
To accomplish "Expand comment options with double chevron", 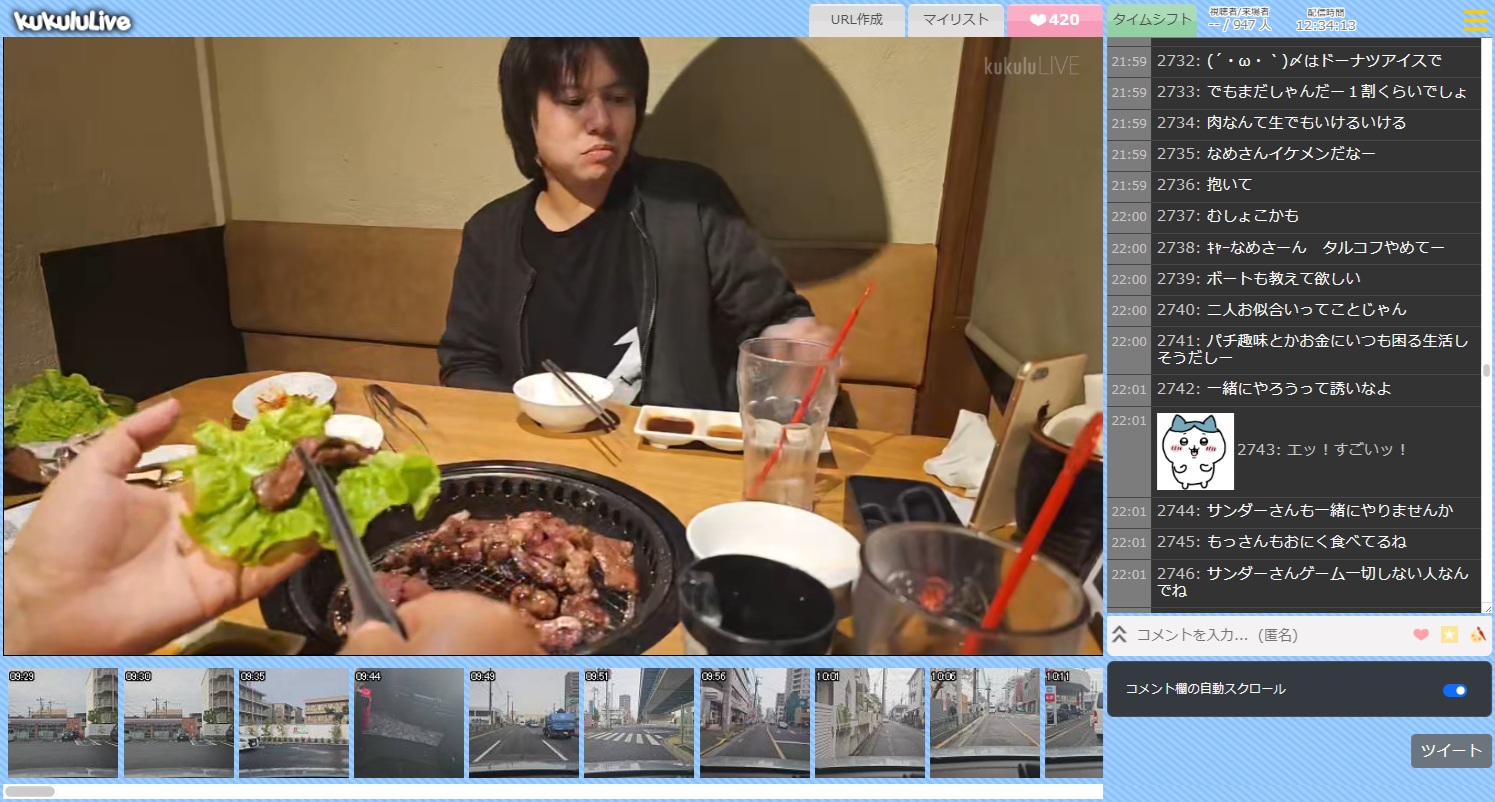I will click(x=1120, y=635).
